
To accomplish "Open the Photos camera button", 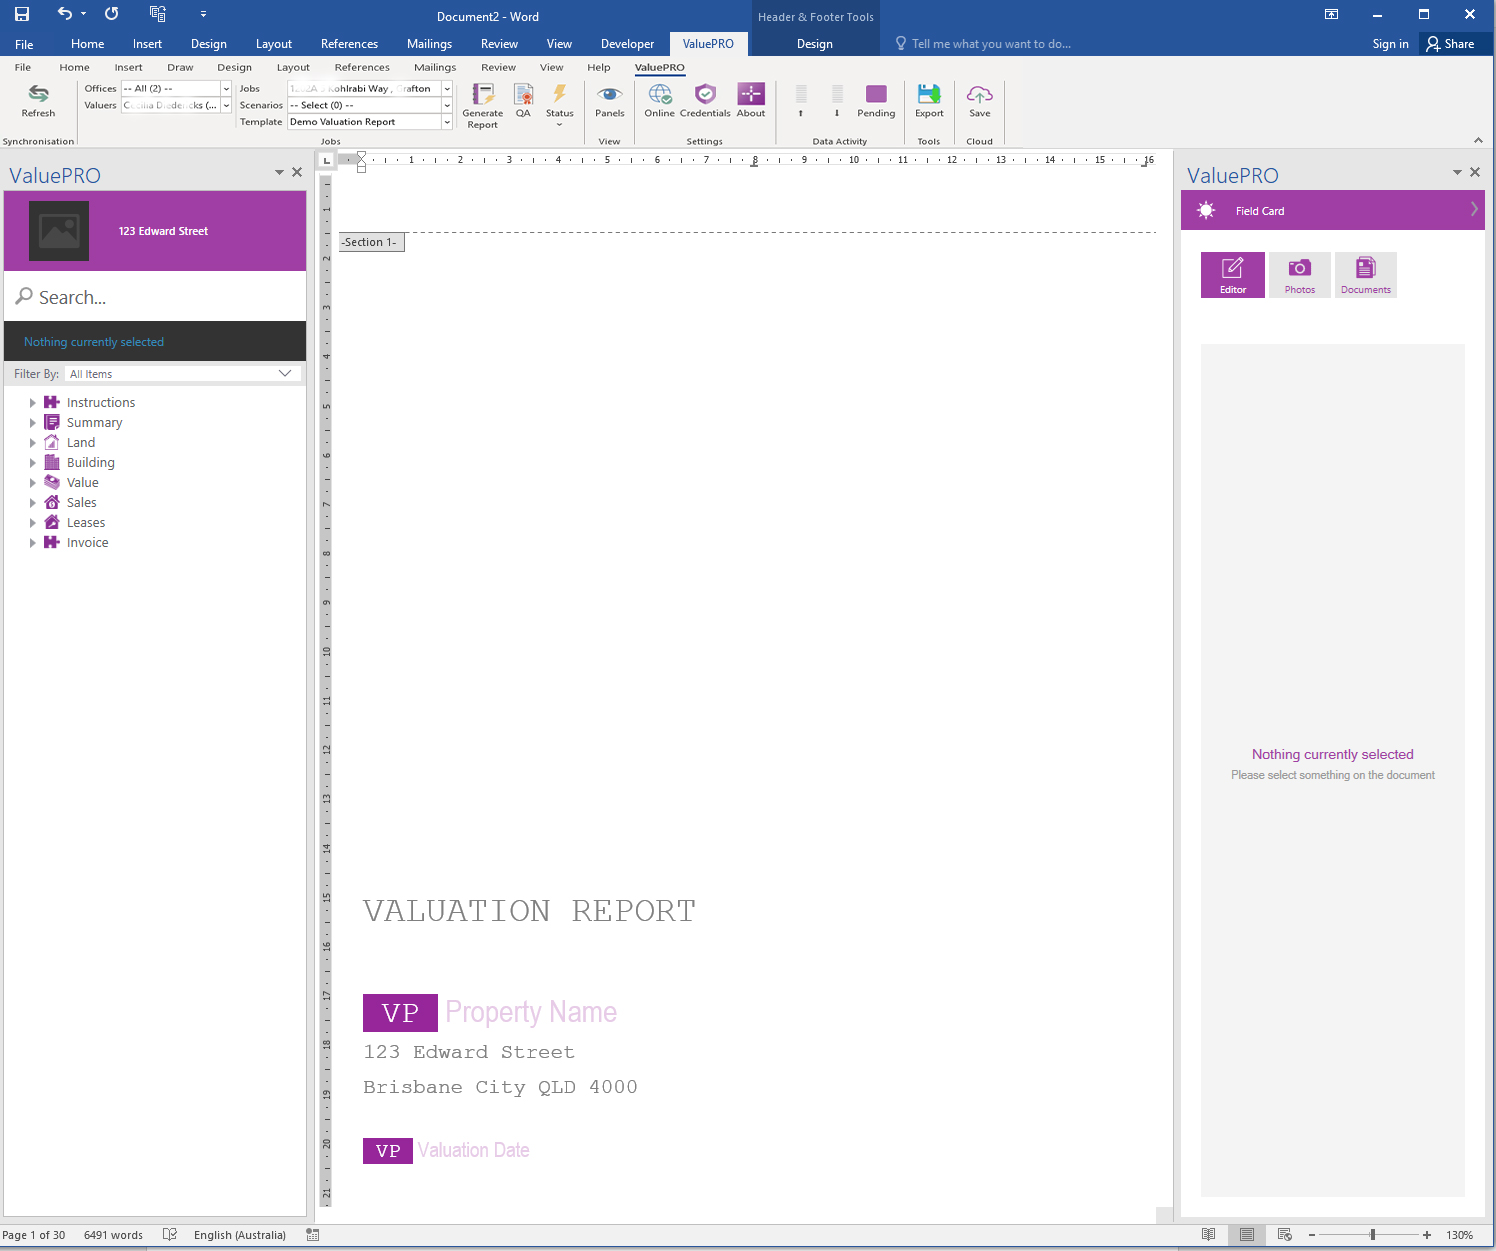I will click(1300, 275).
